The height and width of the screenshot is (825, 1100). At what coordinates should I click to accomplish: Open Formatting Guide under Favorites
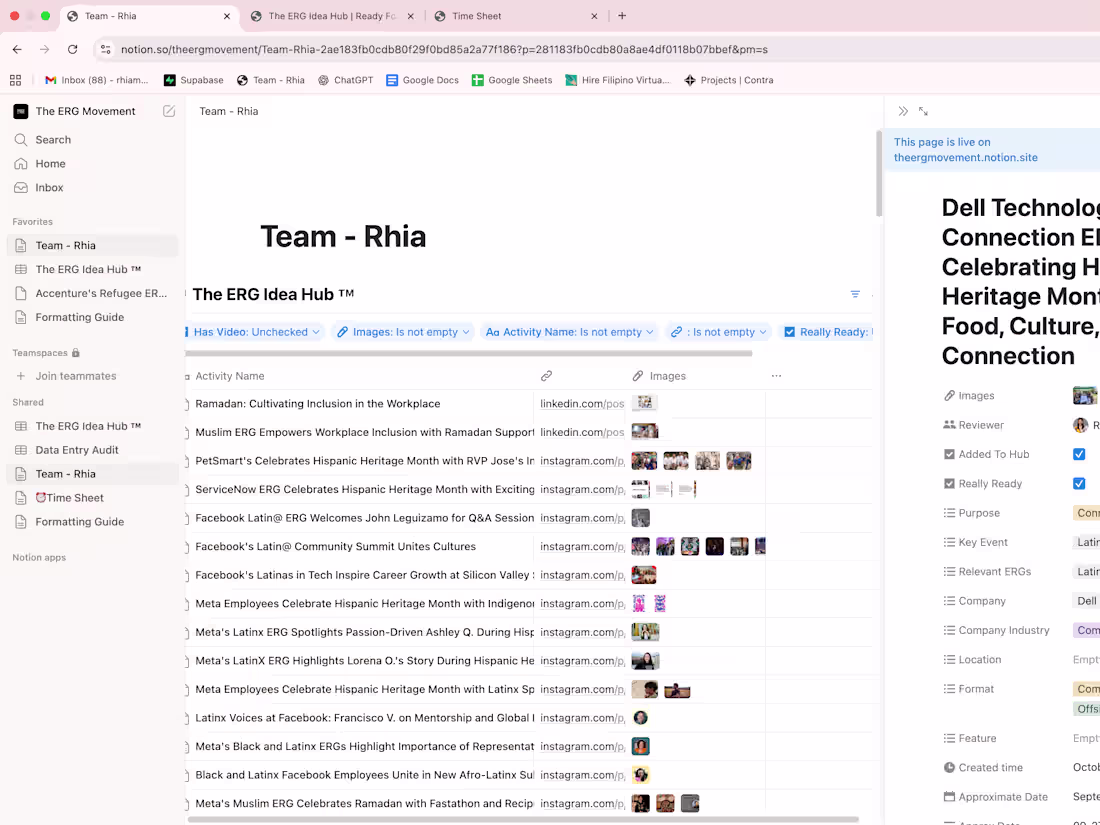[91, 317]
